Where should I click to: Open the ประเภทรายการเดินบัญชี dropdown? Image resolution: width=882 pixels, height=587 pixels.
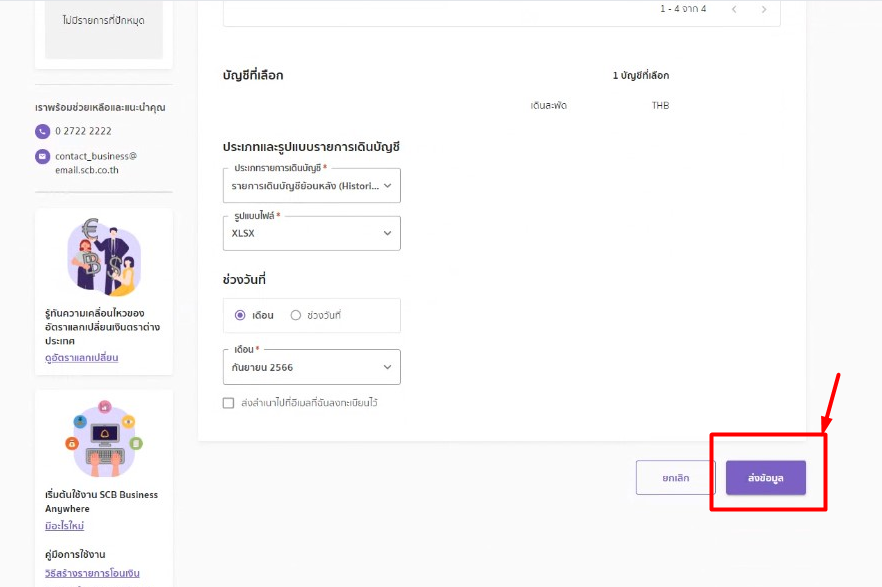(x=312, y=186)
